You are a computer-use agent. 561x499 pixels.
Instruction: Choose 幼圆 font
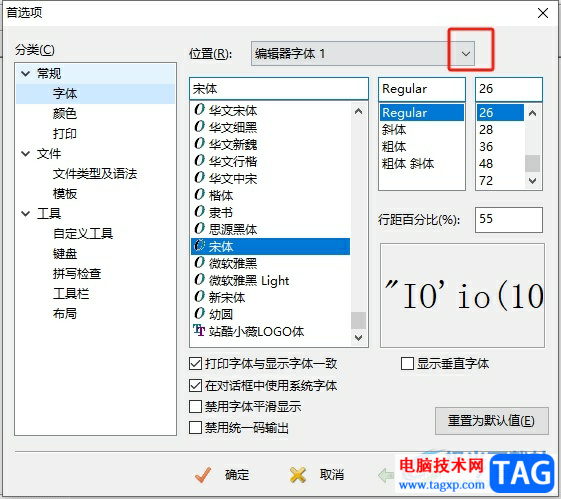pos(221,314)
